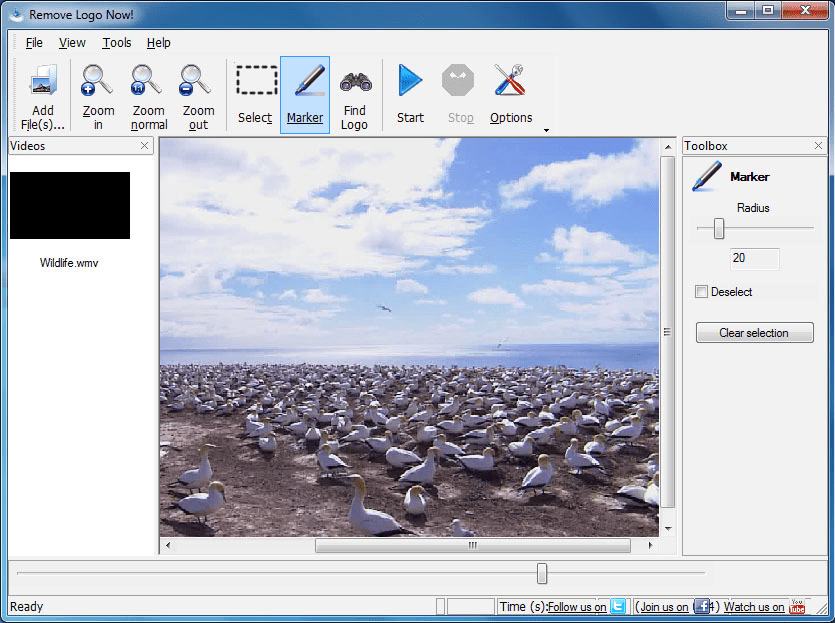This screenshot has height=623, width=835.
Task: Select the Wildlife.wmv thumbnail
Action: tap(69, 206)
